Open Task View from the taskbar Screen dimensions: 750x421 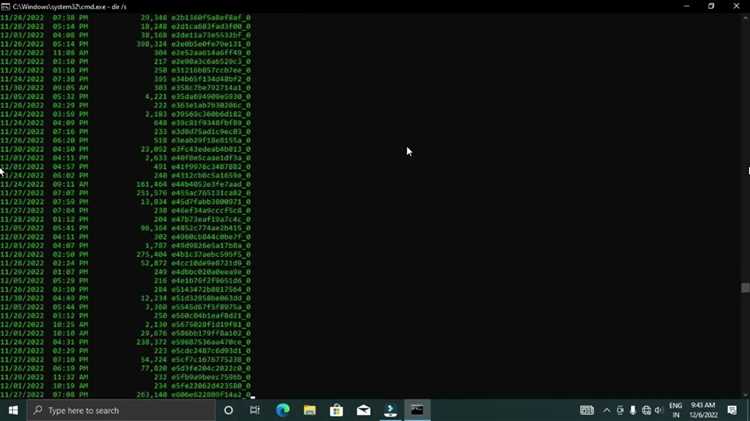pyautogui.click(x=255, y=410)
